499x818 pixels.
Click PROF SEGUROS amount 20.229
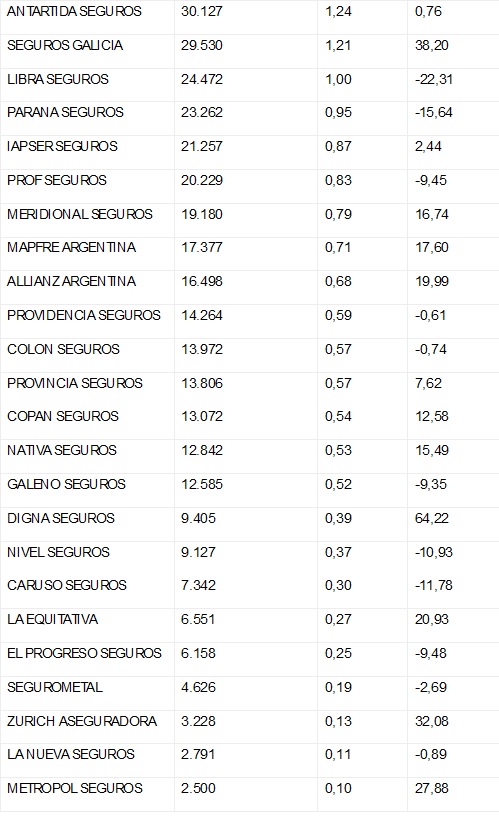pos(202,181)
